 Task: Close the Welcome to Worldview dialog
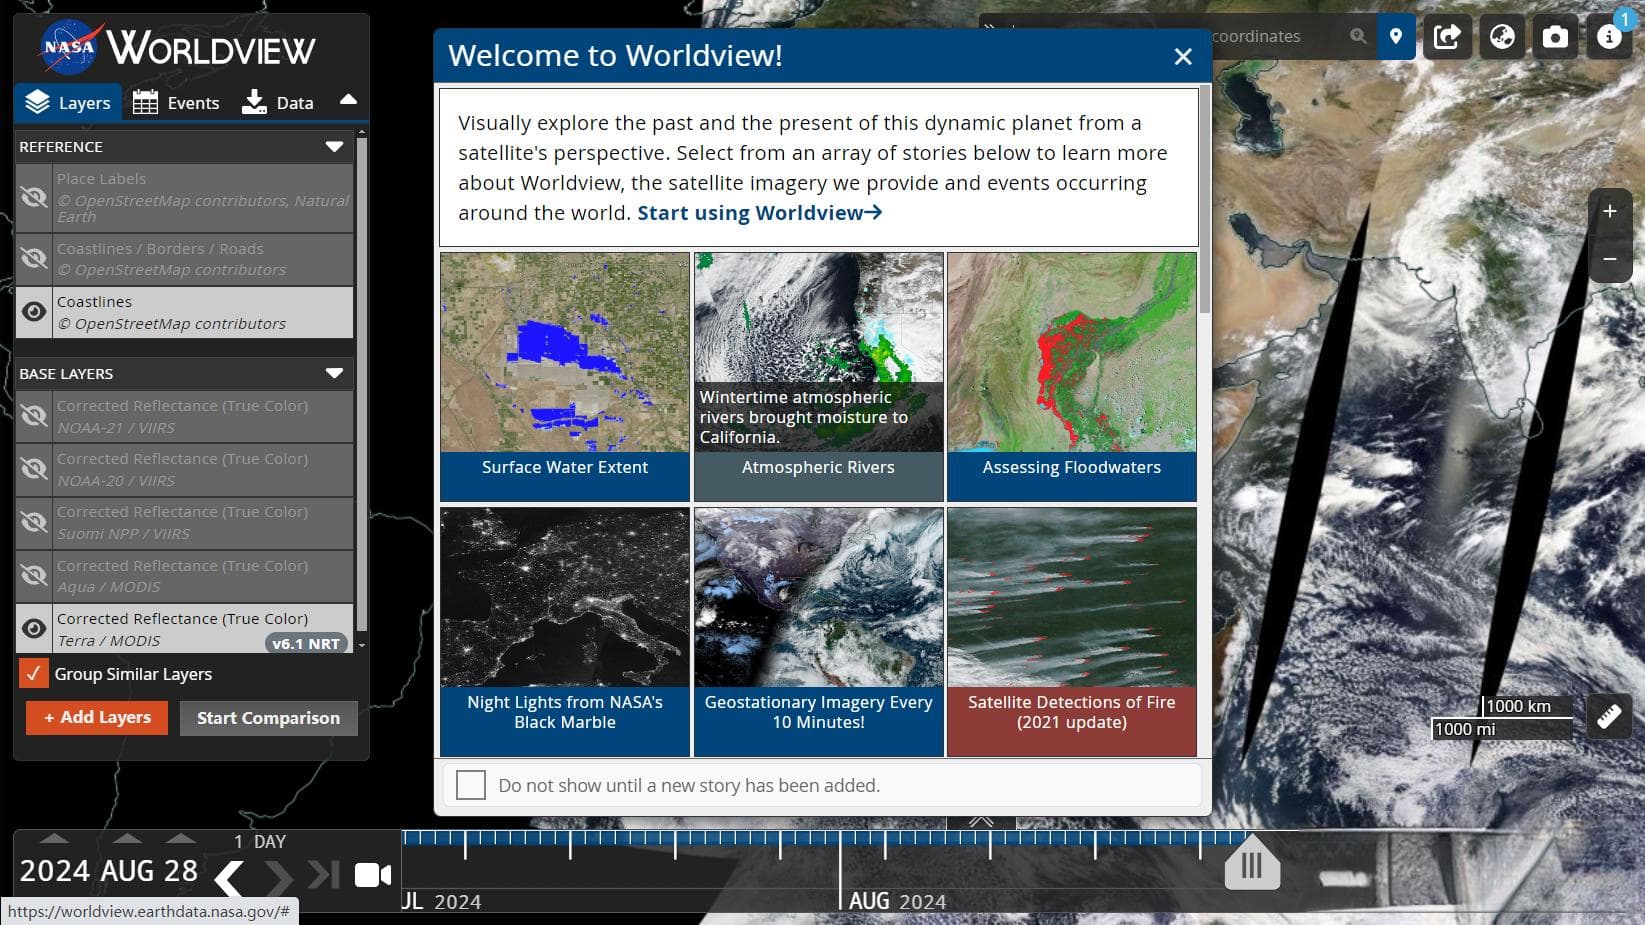click(x=1183, y=57)
